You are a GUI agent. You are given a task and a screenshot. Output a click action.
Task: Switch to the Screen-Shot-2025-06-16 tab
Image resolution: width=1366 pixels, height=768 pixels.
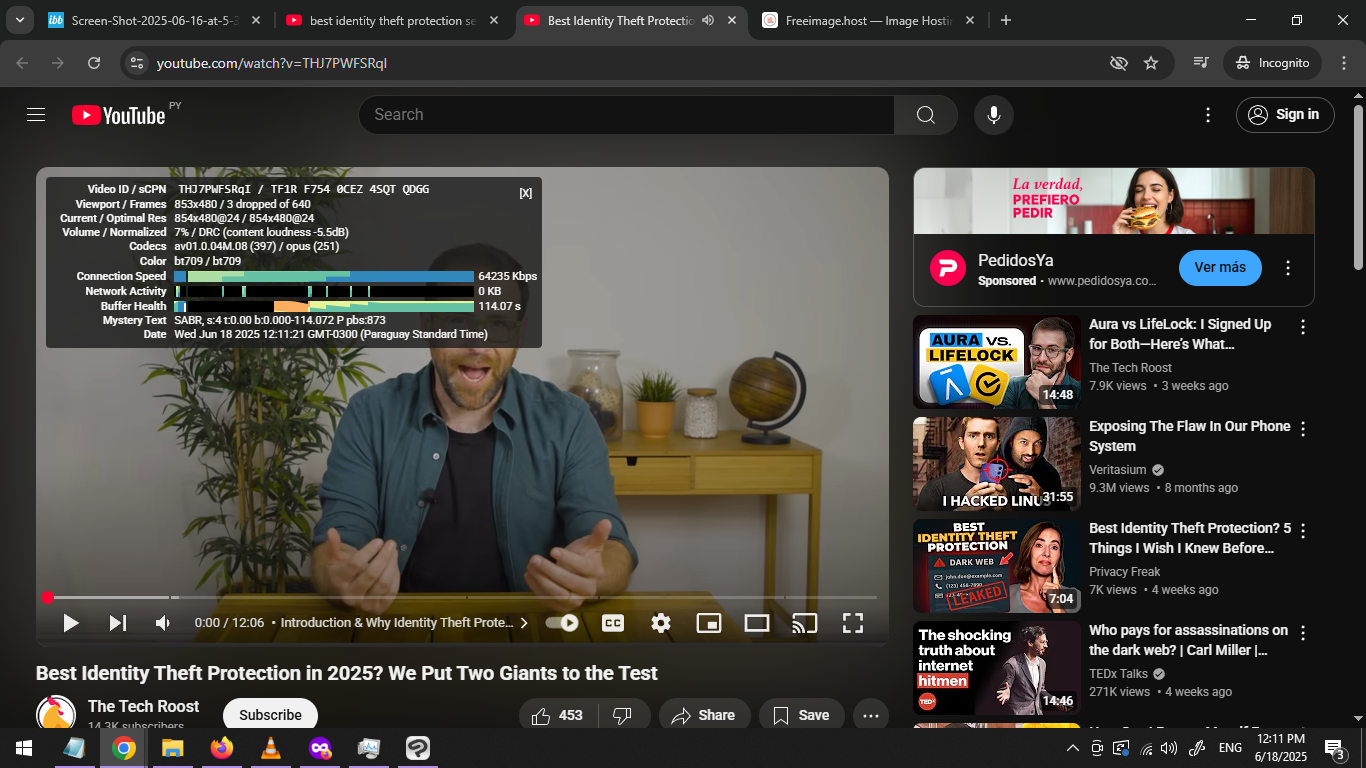coord(156,20)
